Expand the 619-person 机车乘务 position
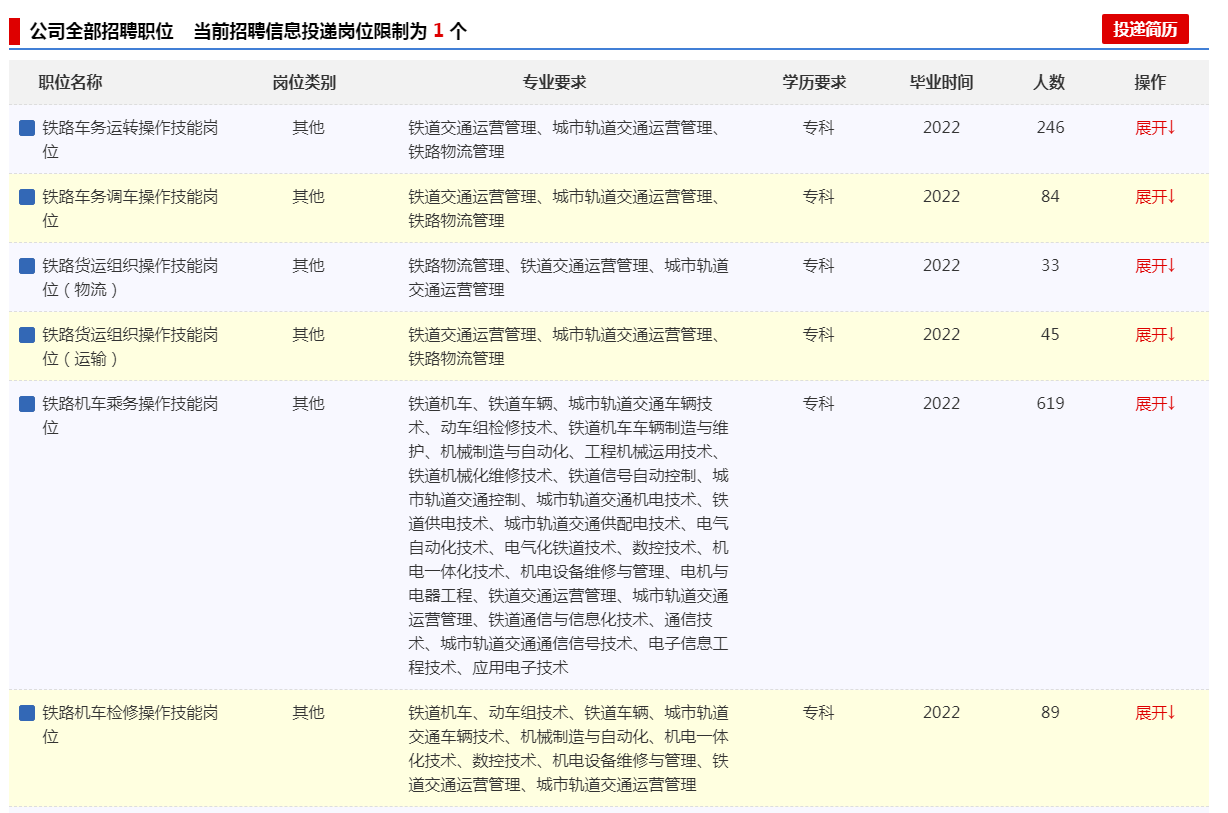The width and height of the screenshot is (1228, 813). [x=1154, y=404]
